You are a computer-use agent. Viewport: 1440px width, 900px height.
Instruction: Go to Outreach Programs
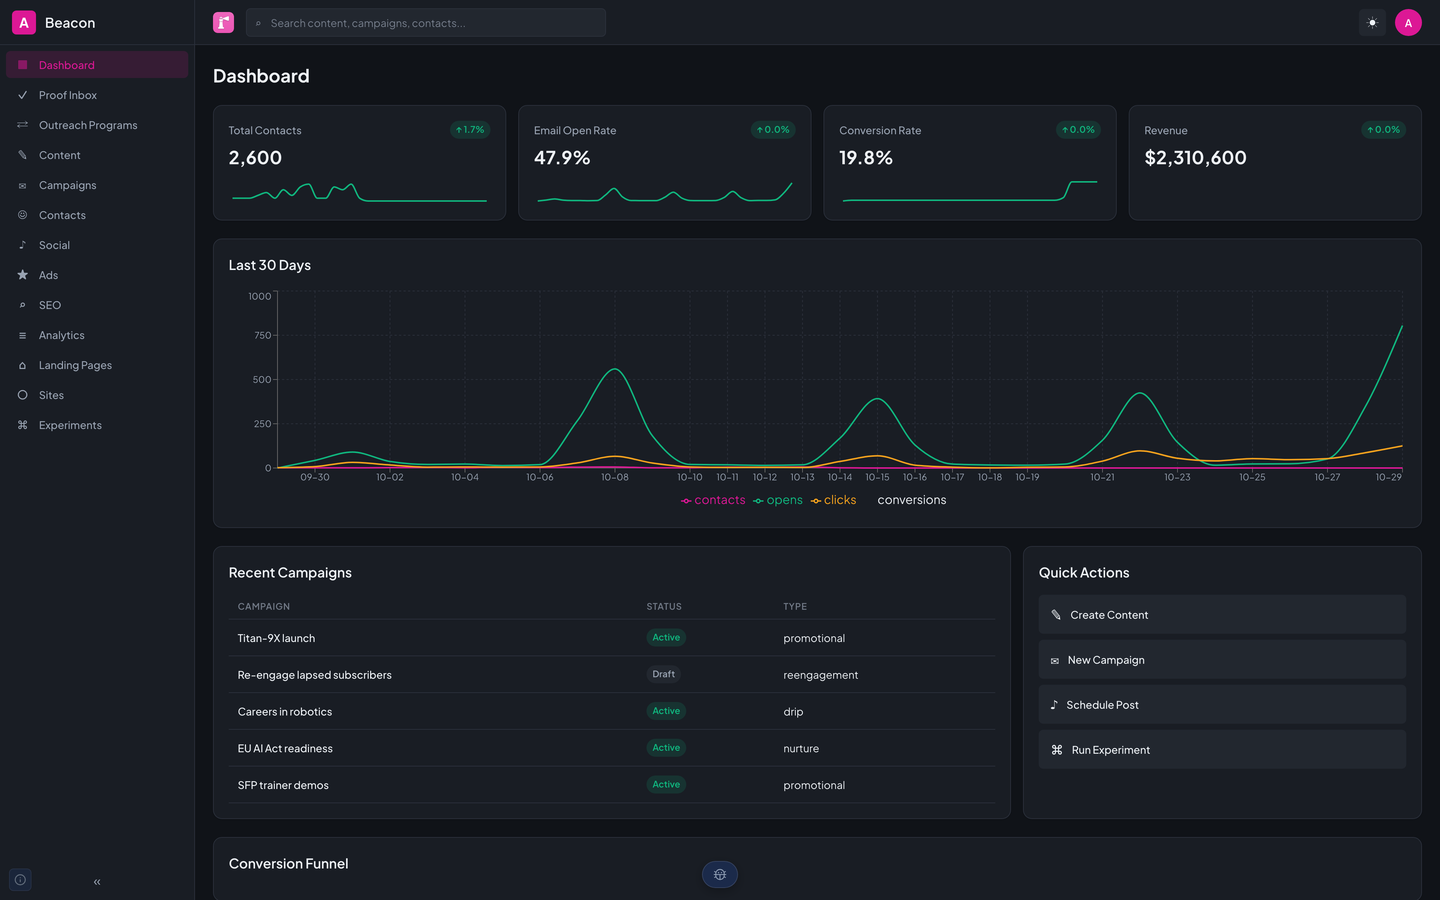pyautogui.click(x=97, y=125)
